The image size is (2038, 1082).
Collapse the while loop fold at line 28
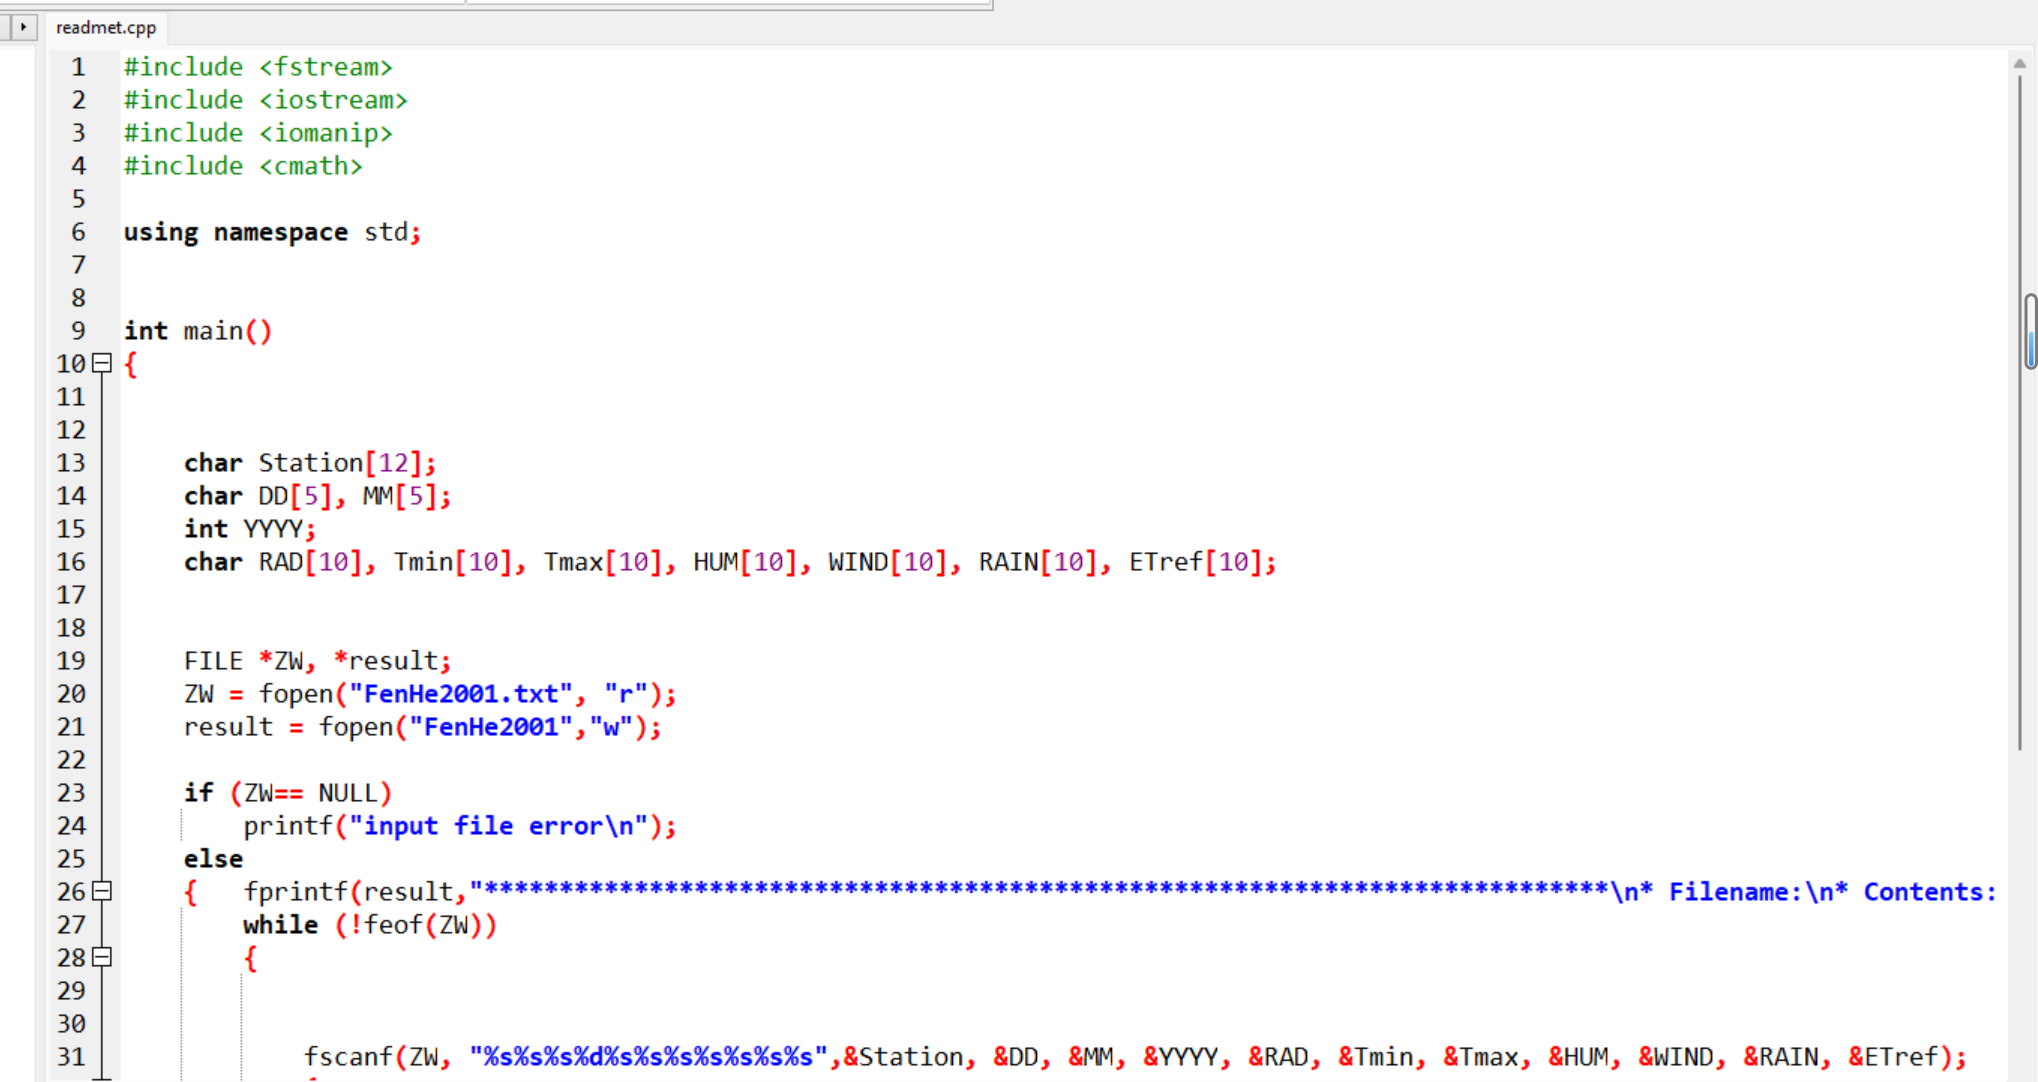click(102, 956)
